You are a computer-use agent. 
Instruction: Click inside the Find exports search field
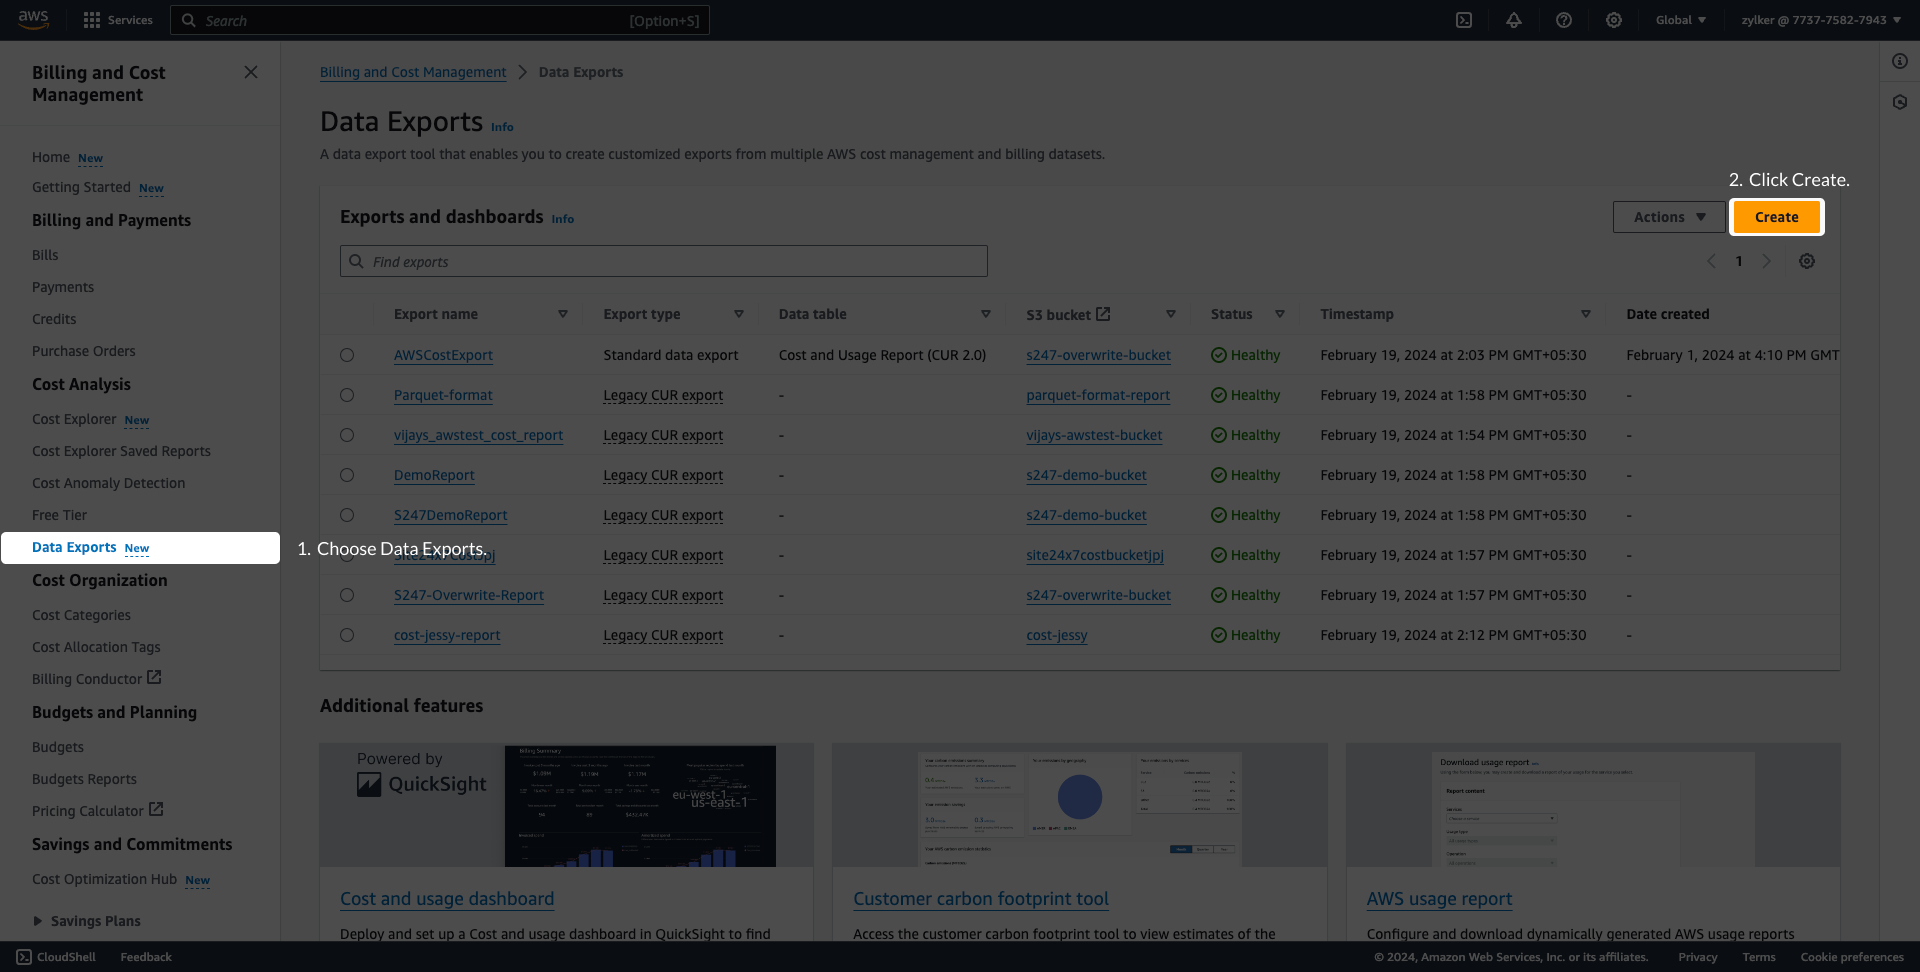click(663, 261)
